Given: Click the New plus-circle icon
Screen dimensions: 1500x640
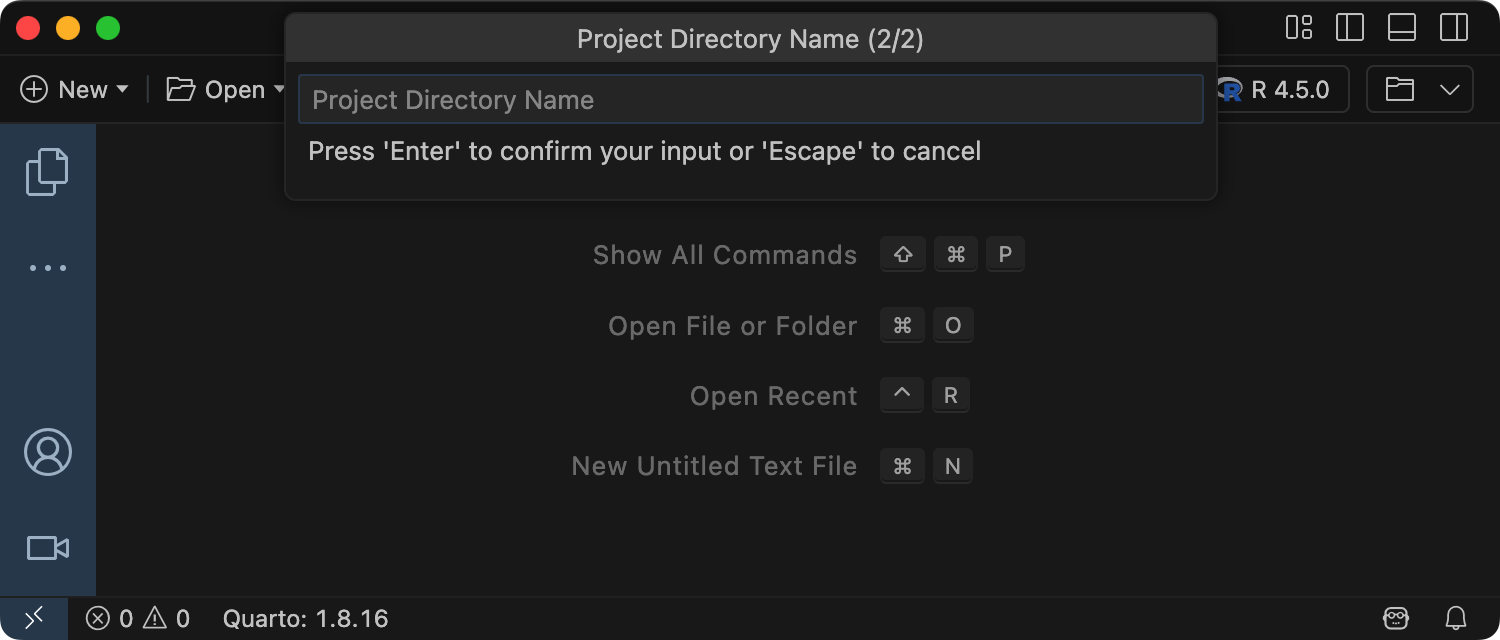Looking at the screenshot, I should pyautogui.click(x=34, y=90).
